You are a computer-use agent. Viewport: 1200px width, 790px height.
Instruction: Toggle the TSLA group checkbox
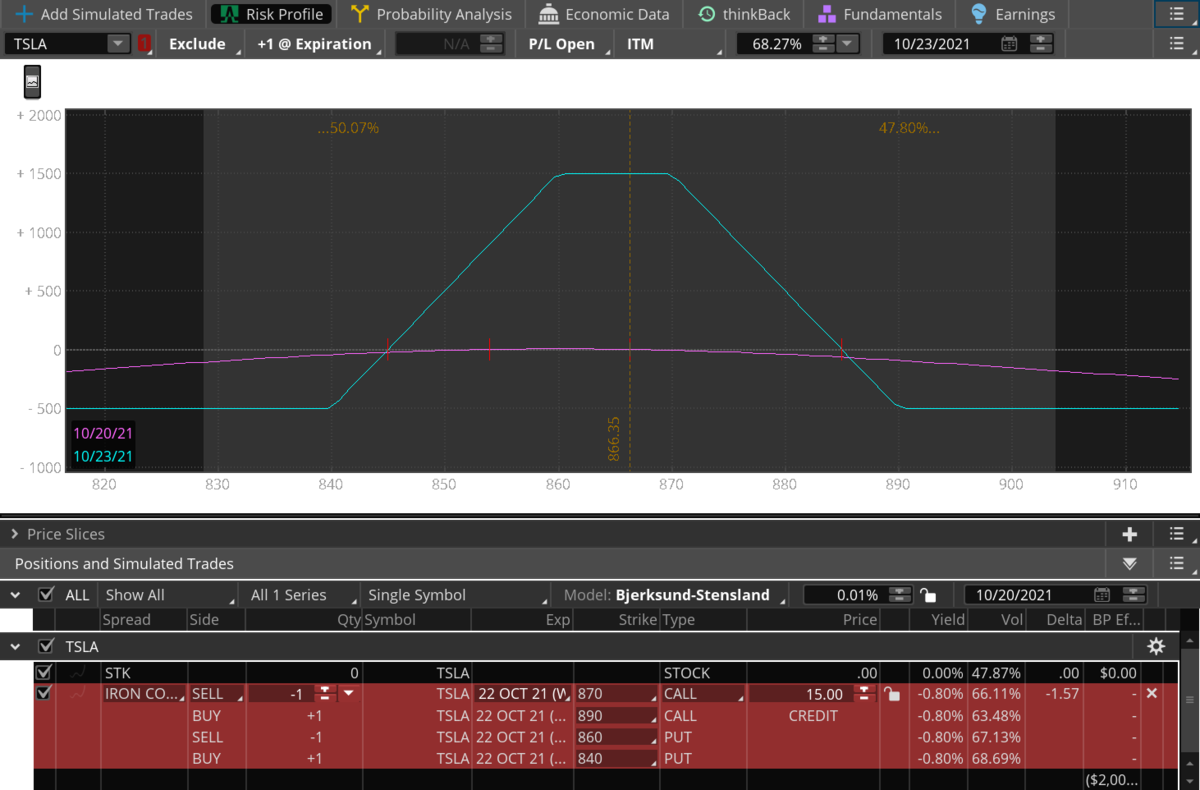click(x=46, y=646)
